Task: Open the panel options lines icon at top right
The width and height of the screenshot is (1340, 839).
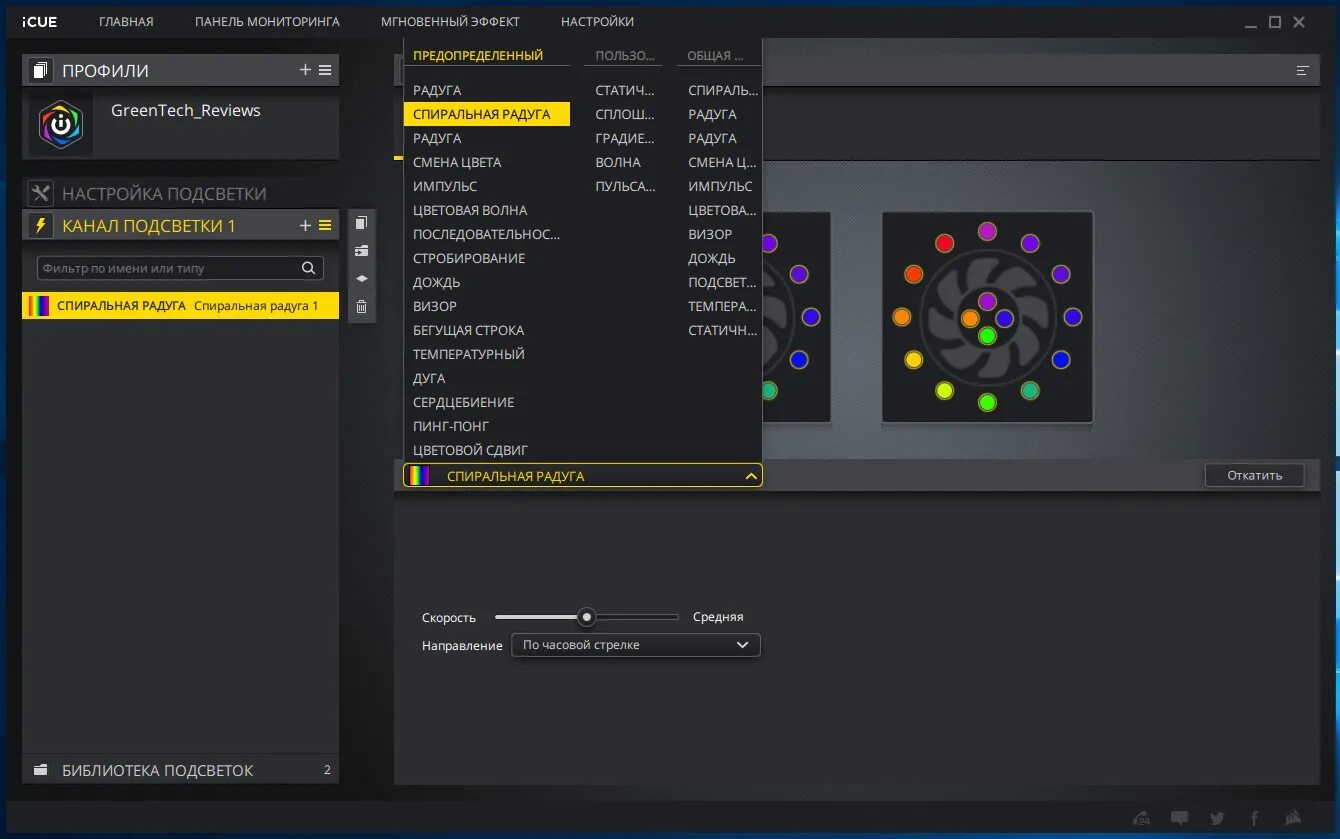Action: (x=1302, y=70)
